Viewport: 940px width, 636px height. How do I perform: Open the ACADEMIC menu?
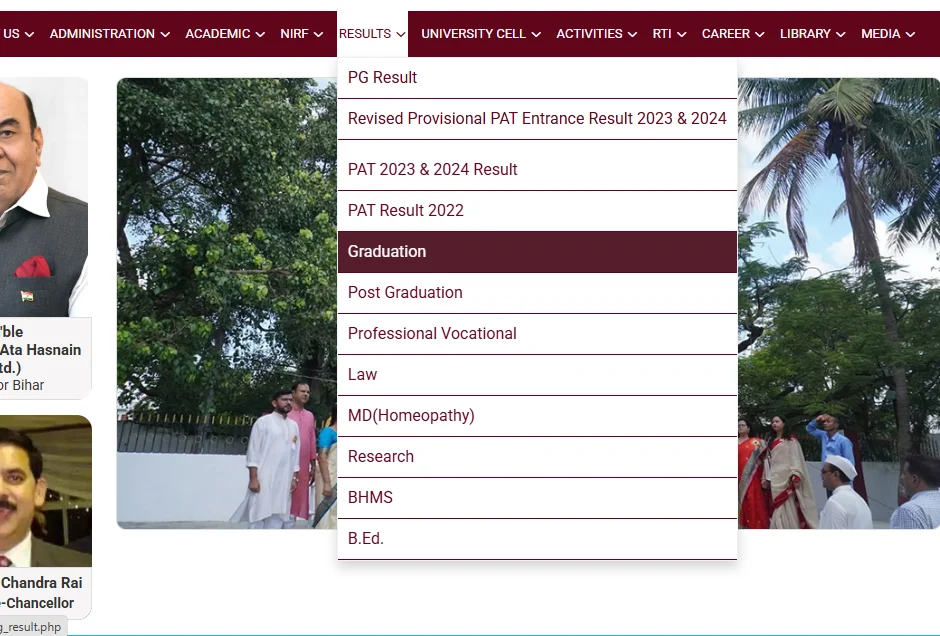(x=225, y=34)
